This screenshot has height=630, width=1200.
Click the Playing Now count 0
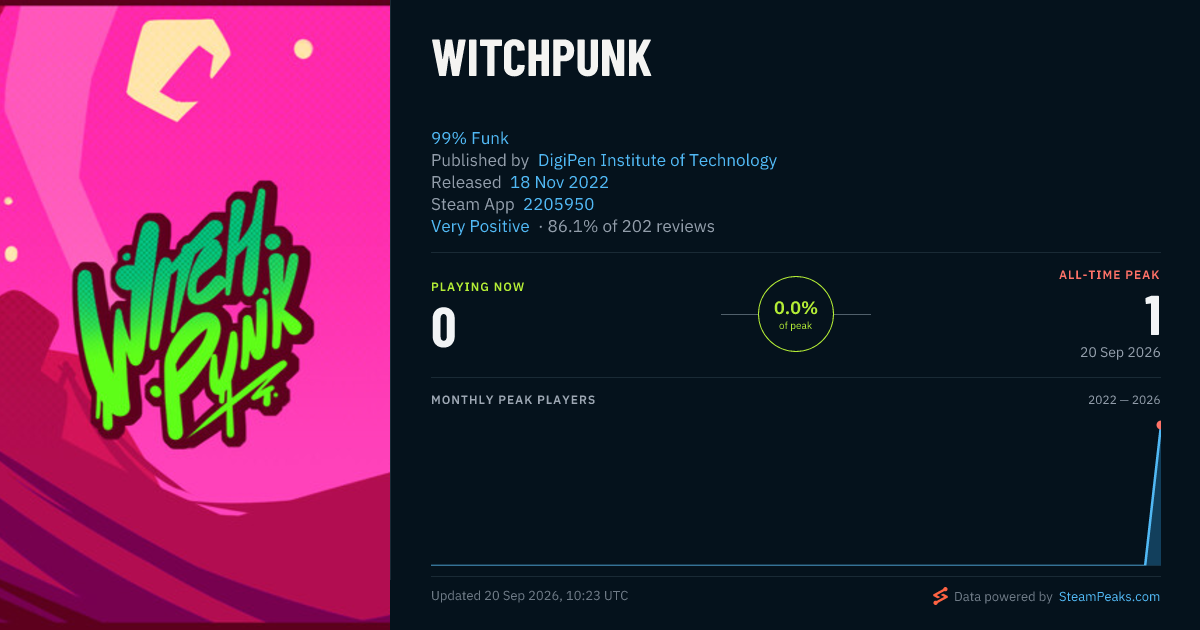pyautogui.click(x=444, y=327)
